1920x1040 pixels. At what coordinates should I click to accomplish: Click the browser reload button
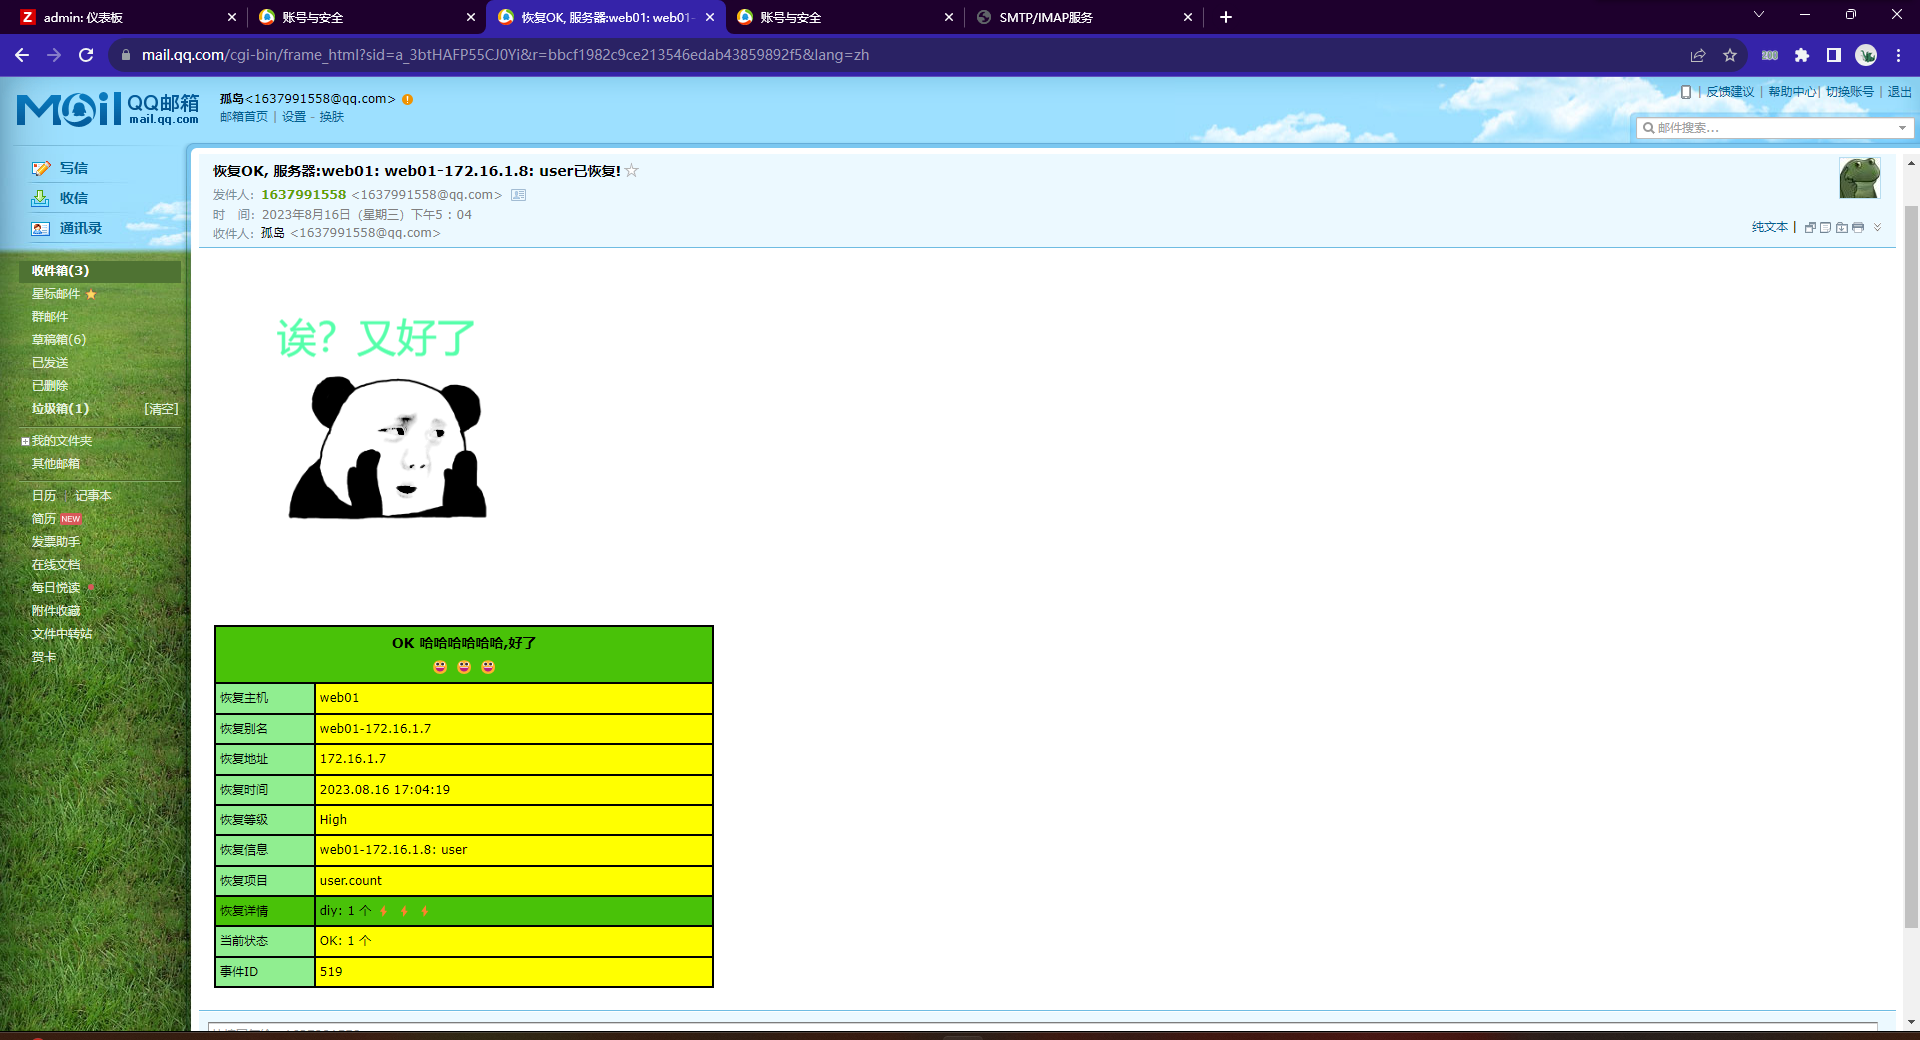[x=86, y=55]
